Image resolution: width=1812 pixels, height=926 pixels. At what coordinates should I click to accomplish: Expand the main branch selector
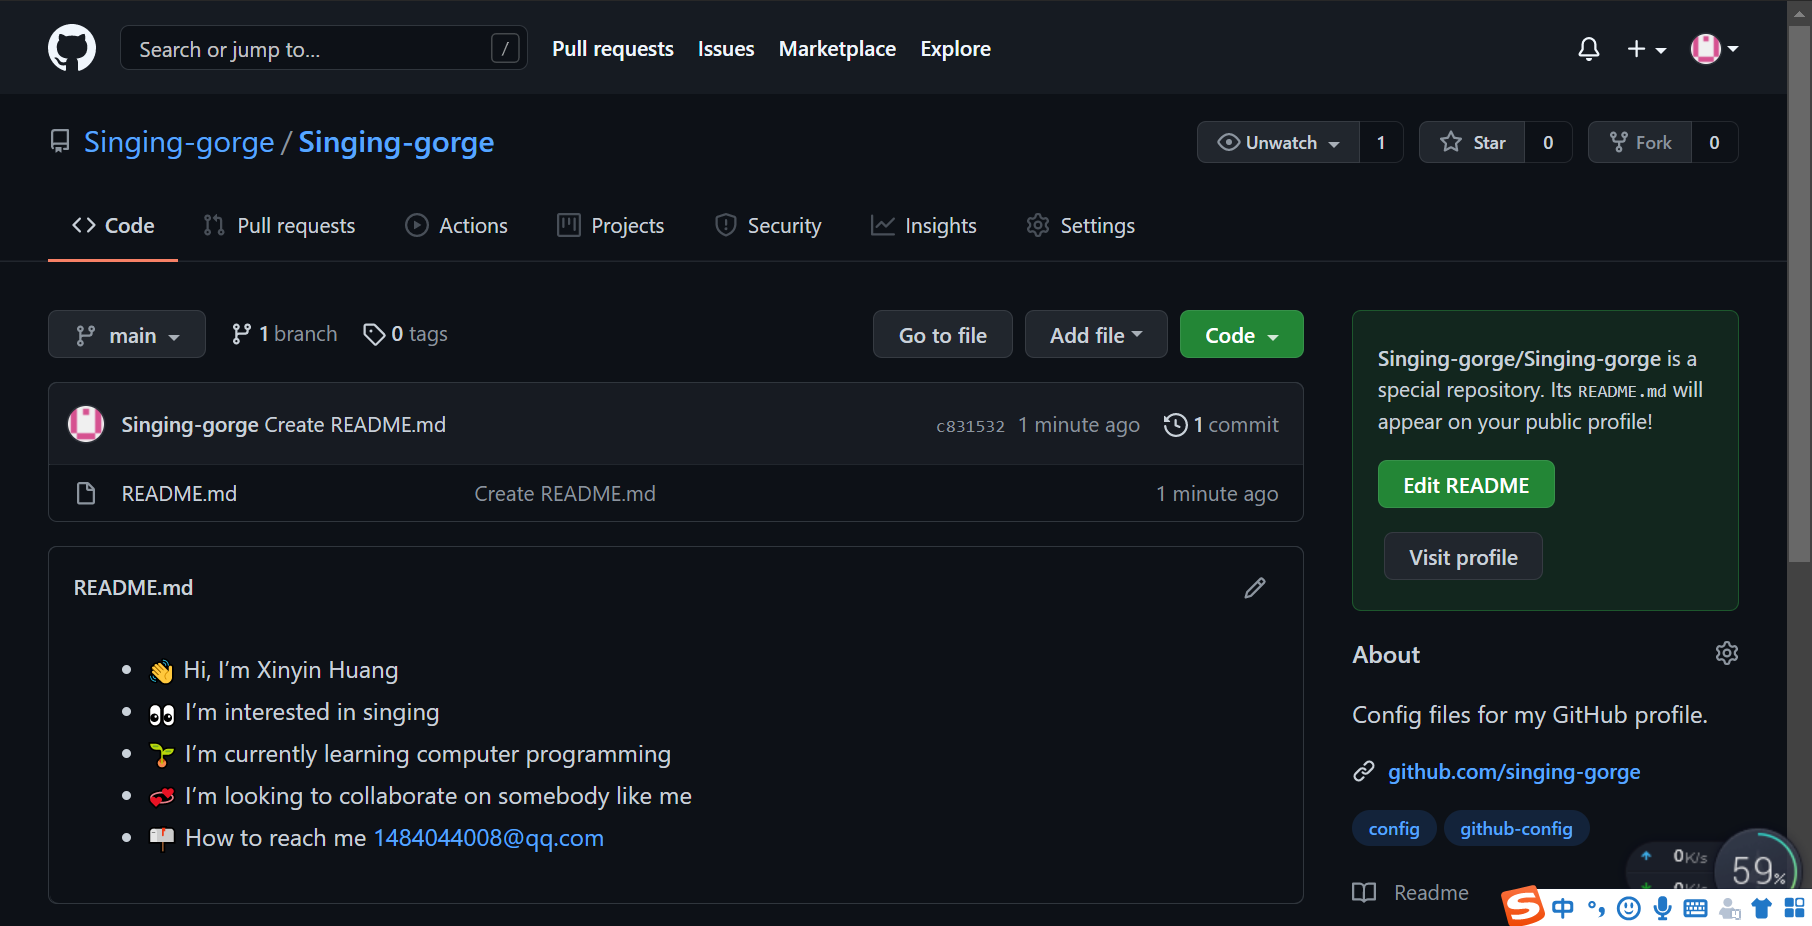coord(127,335)
